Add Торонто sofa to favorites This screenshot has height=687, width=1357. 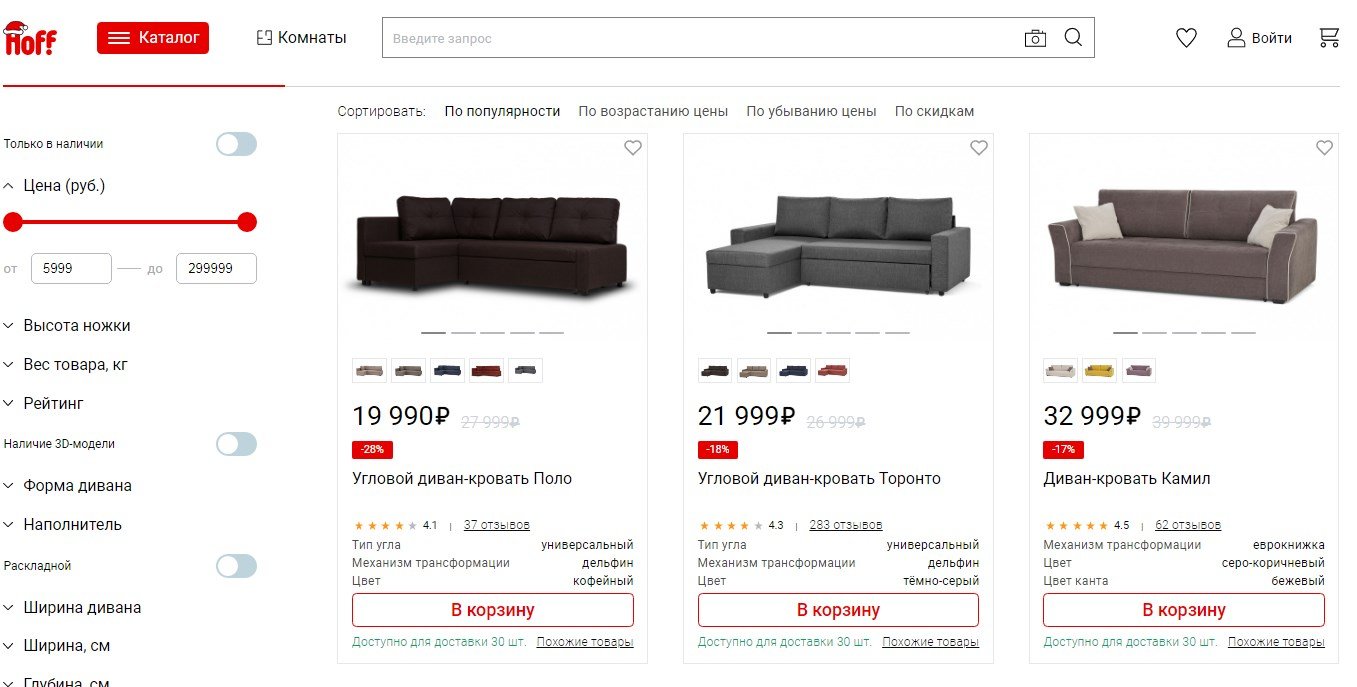pos(979,148)
